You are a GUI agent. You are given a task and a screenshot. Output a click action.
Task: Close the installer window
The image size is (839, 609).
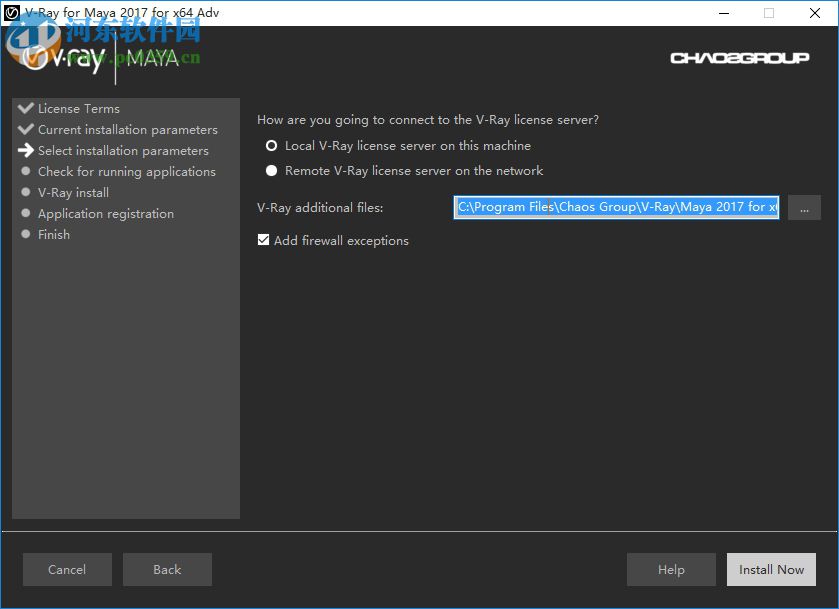[815, 13]
